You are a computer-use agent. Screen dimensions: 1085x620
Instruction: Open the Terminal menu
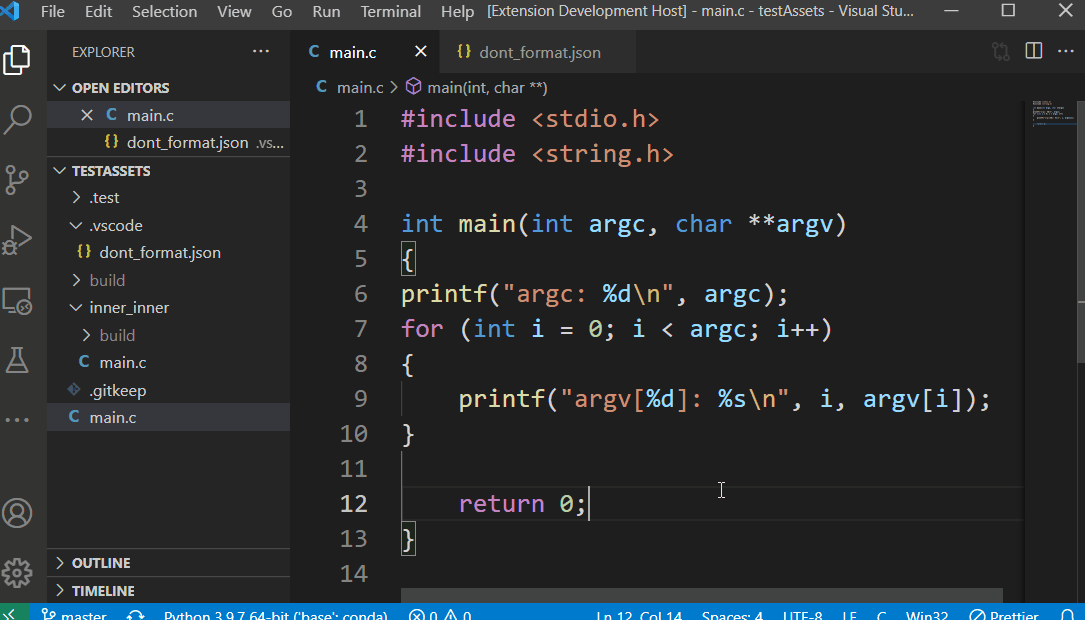[390, 12]
